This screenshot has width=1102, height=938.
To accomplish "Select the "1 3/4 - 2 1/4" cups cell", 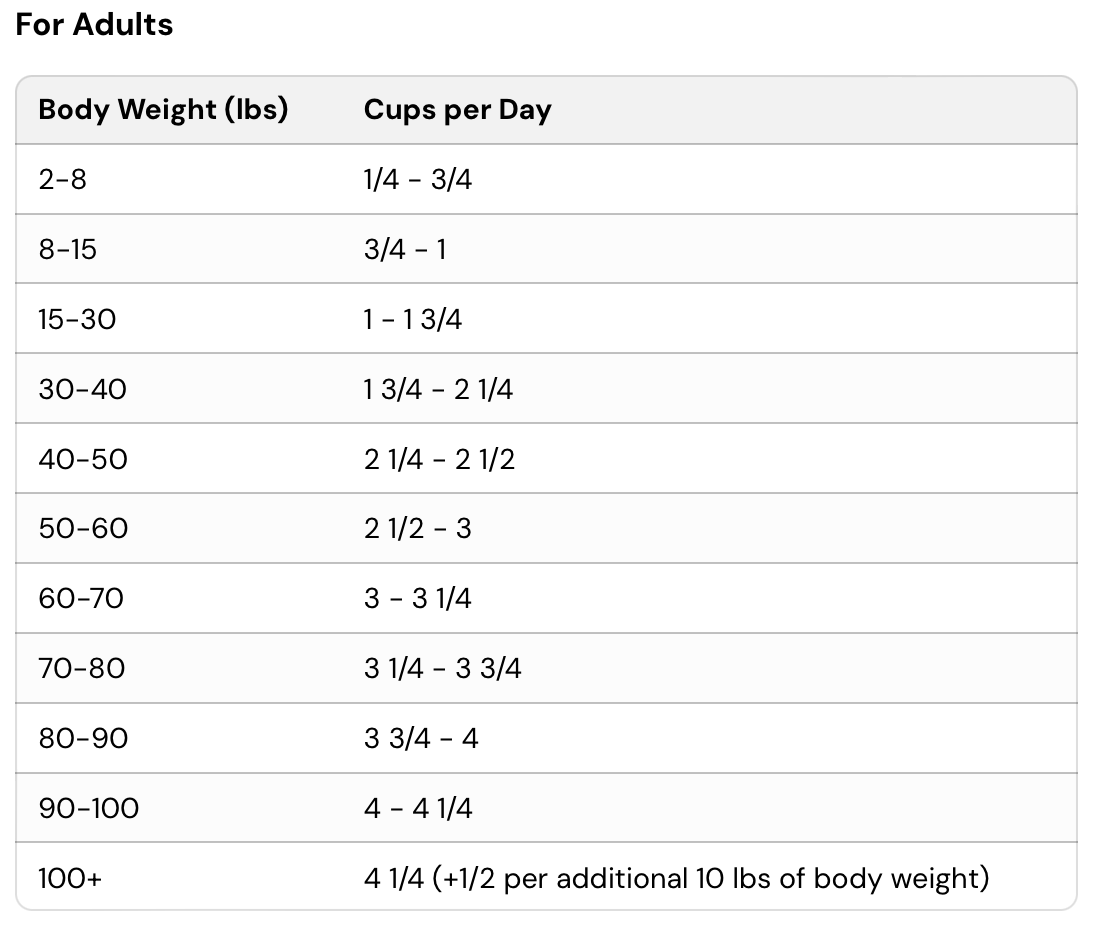I will pyautogui.click(x=438, y=389).
